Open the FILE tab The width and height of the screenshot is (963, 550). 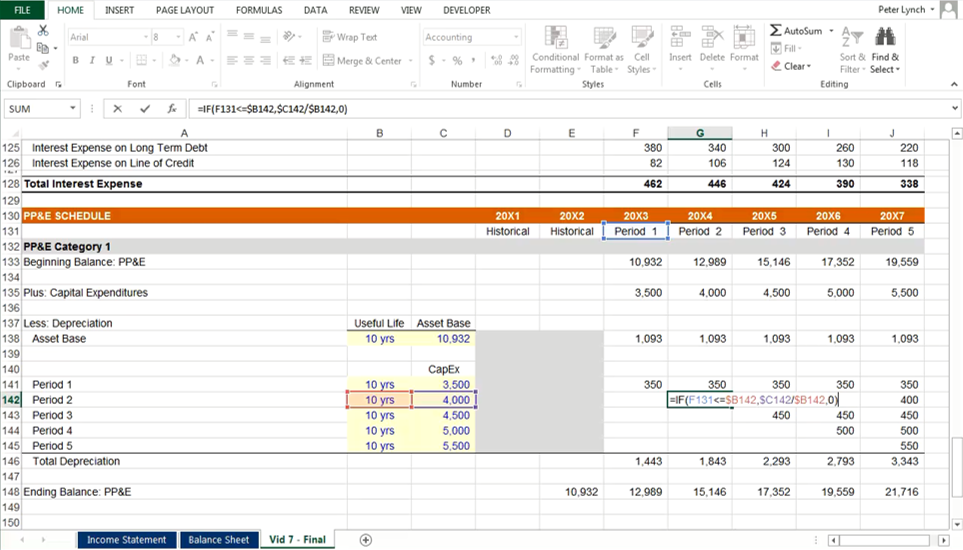[22, 10]
